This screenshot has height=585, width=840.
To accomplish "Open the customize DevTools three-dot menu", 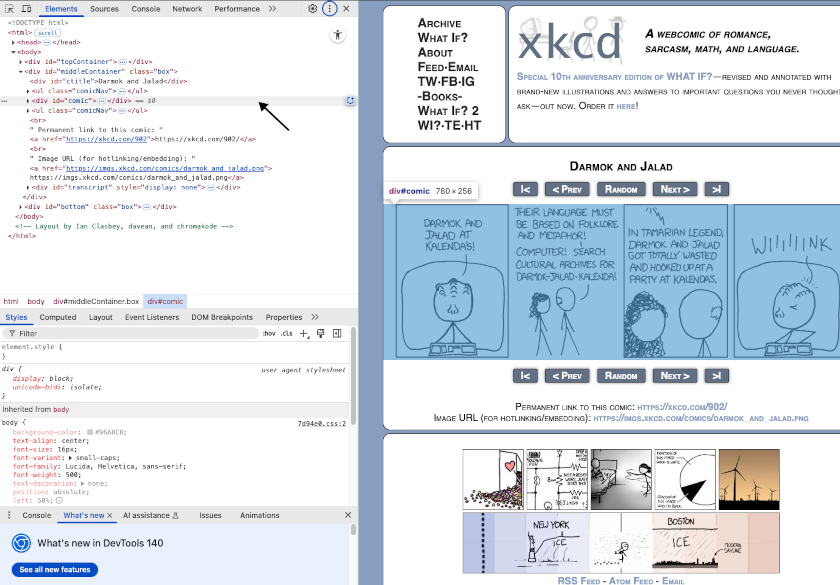I will coord(330,8).
